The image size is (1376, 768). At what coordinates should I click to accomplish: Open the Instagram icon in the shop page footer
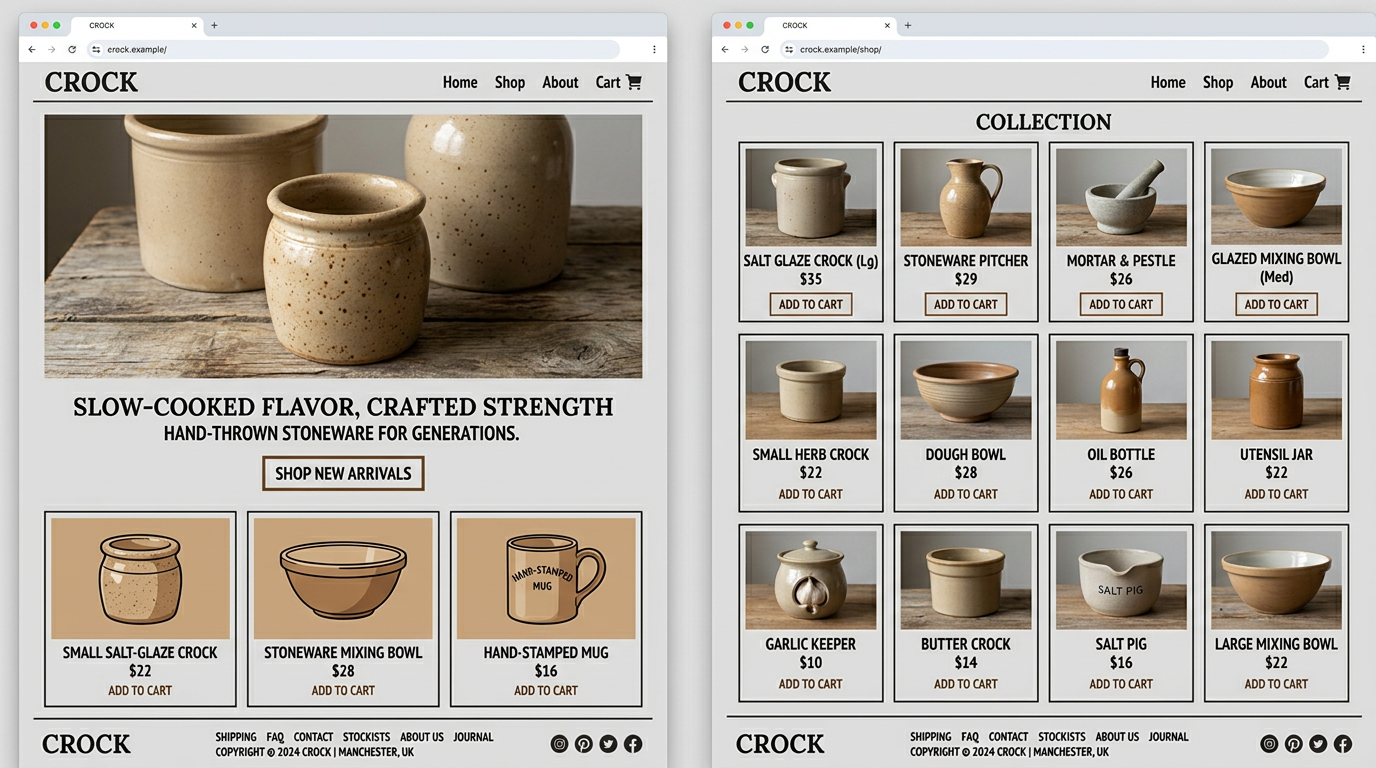[x=1269, y=744]
